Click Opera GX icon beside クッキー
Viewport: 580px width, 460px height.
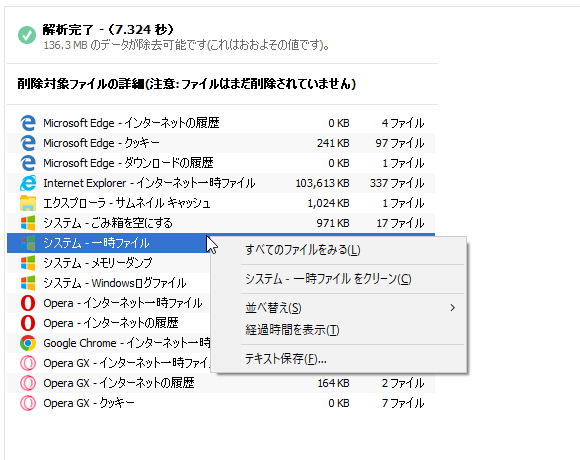28,403
